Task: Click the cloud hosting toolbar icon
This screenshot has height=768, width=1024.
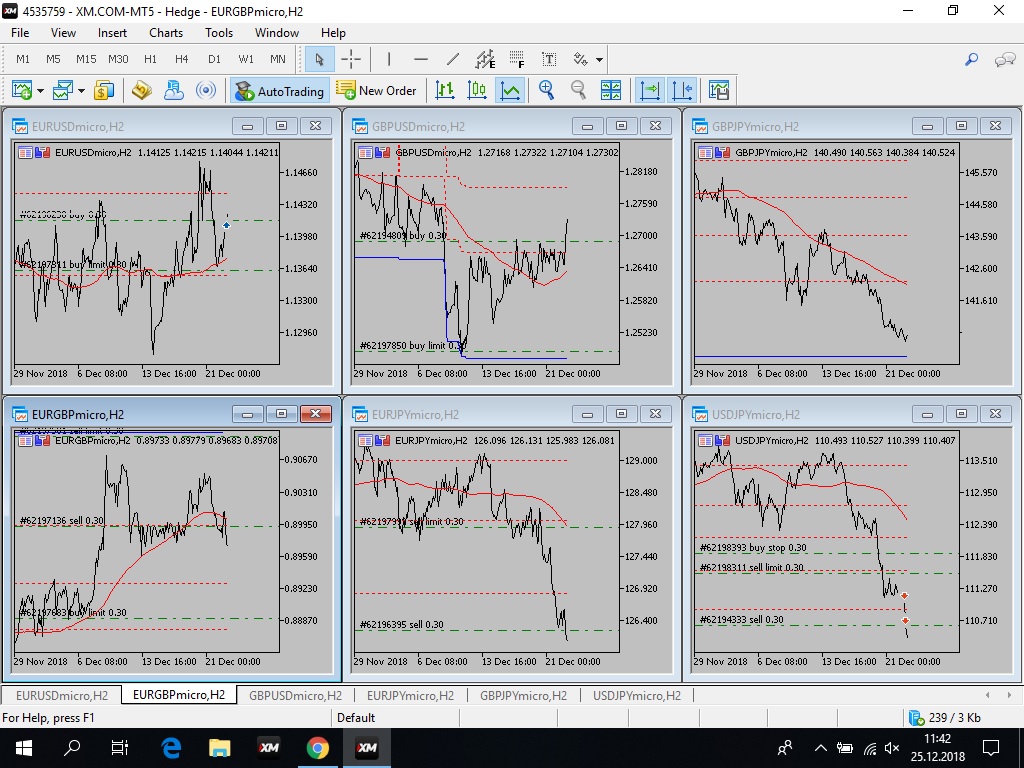Action: click(173, 90)
